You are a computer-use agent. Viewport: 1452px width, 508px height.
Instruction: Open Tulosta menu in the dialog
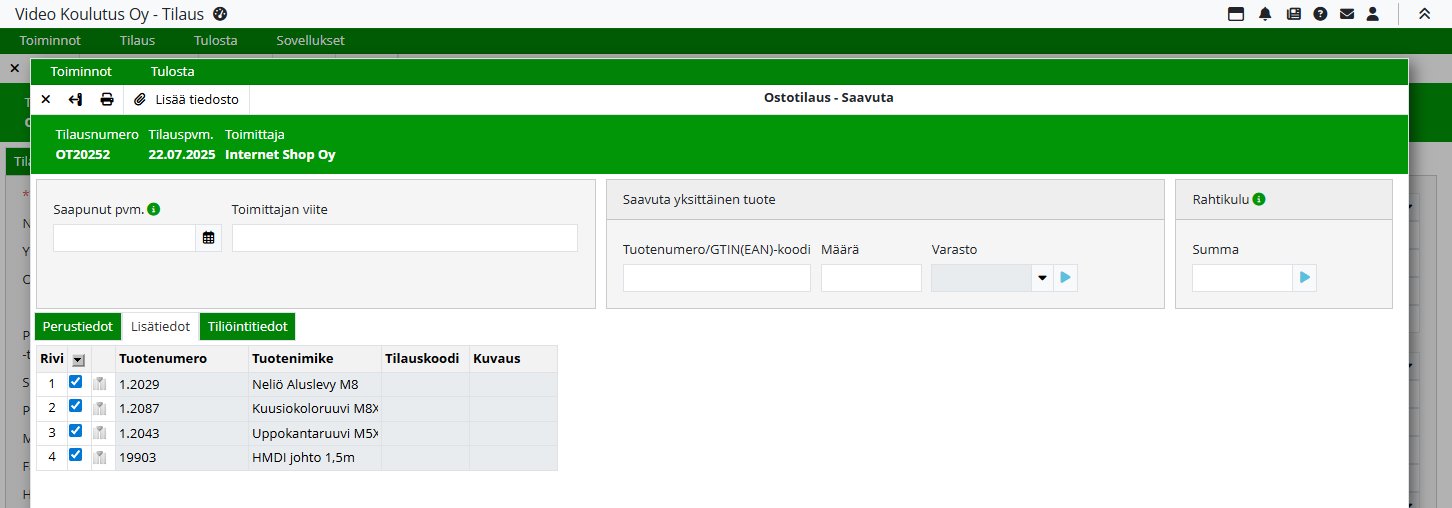coord(172,72)
